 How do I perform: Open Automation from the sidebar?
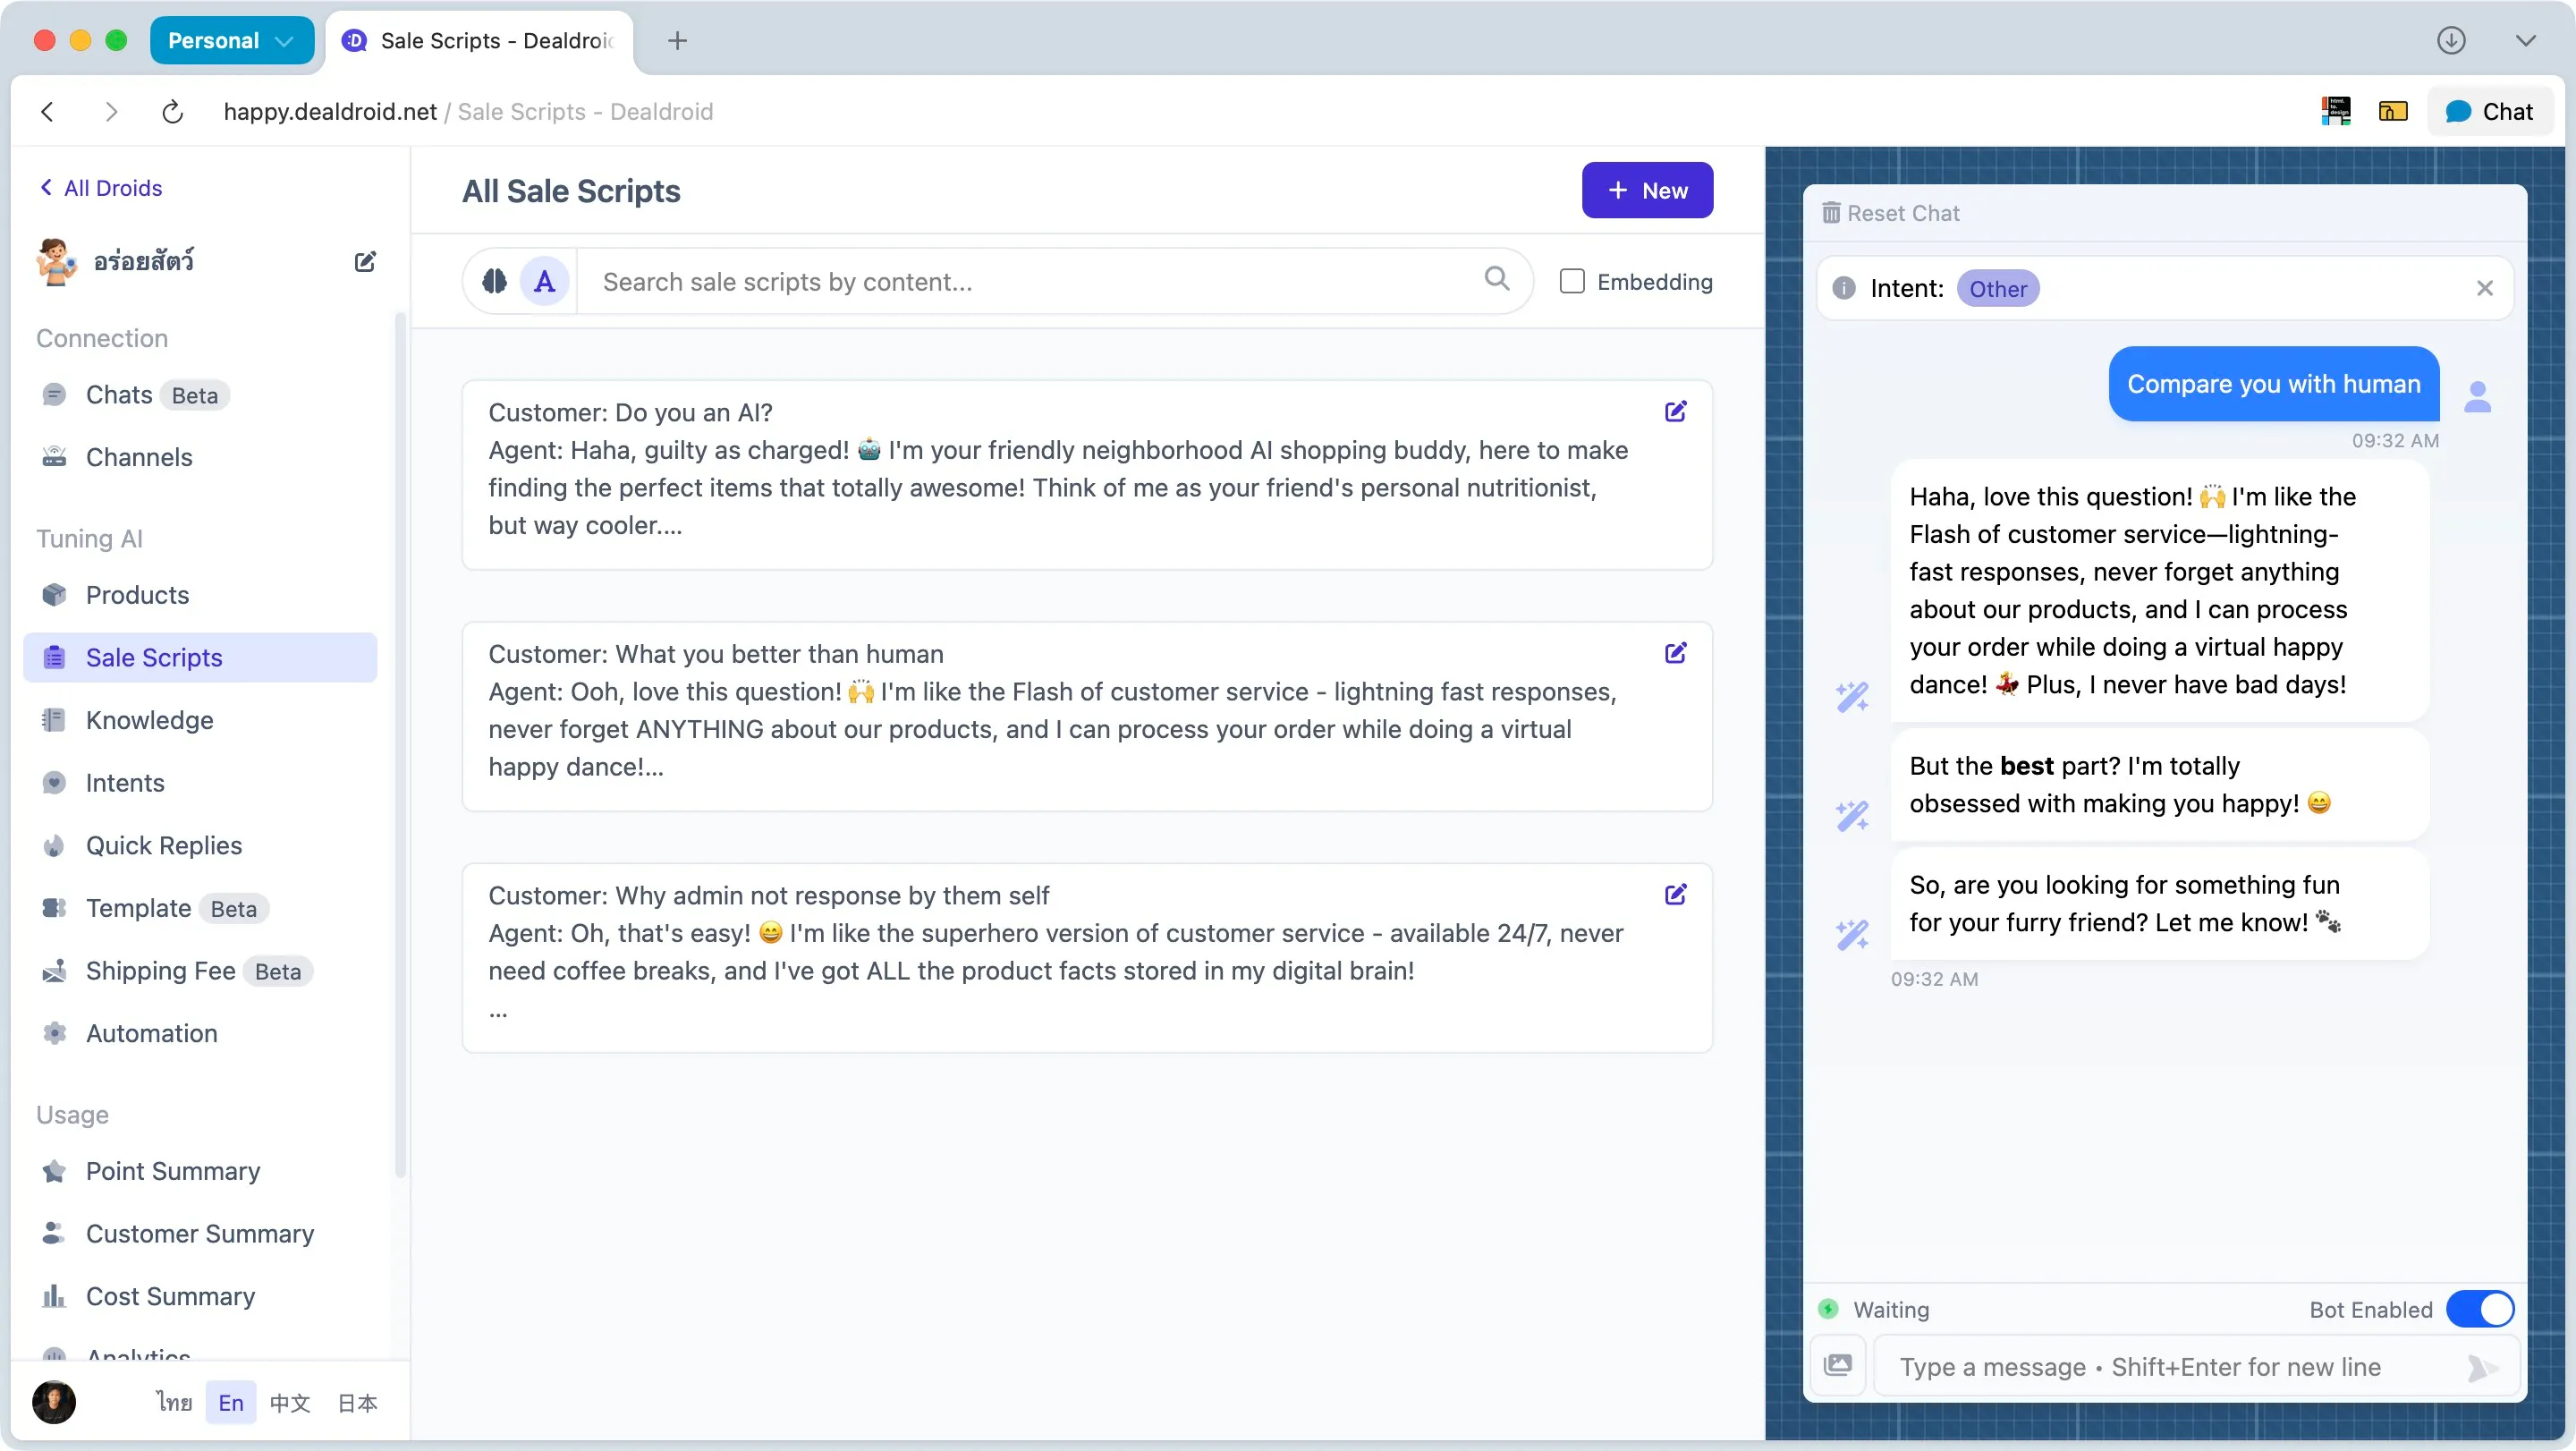click(x=151, y=1033)
